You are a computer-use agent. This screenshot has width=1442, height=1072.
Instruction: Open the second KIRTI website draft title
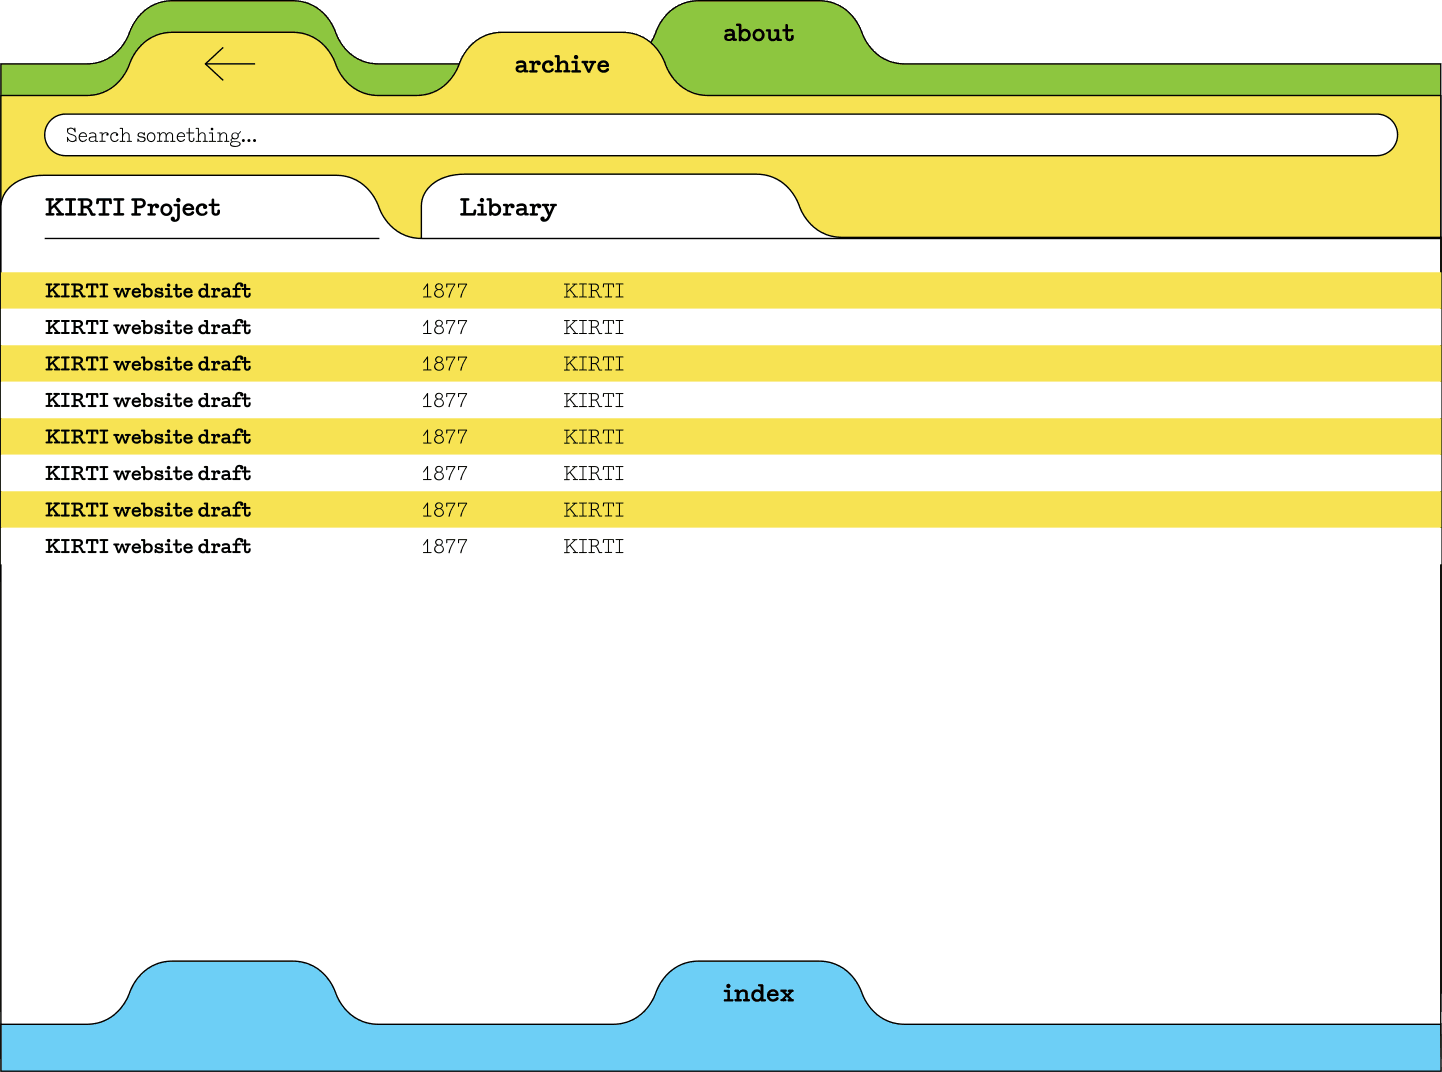[148, 328]
